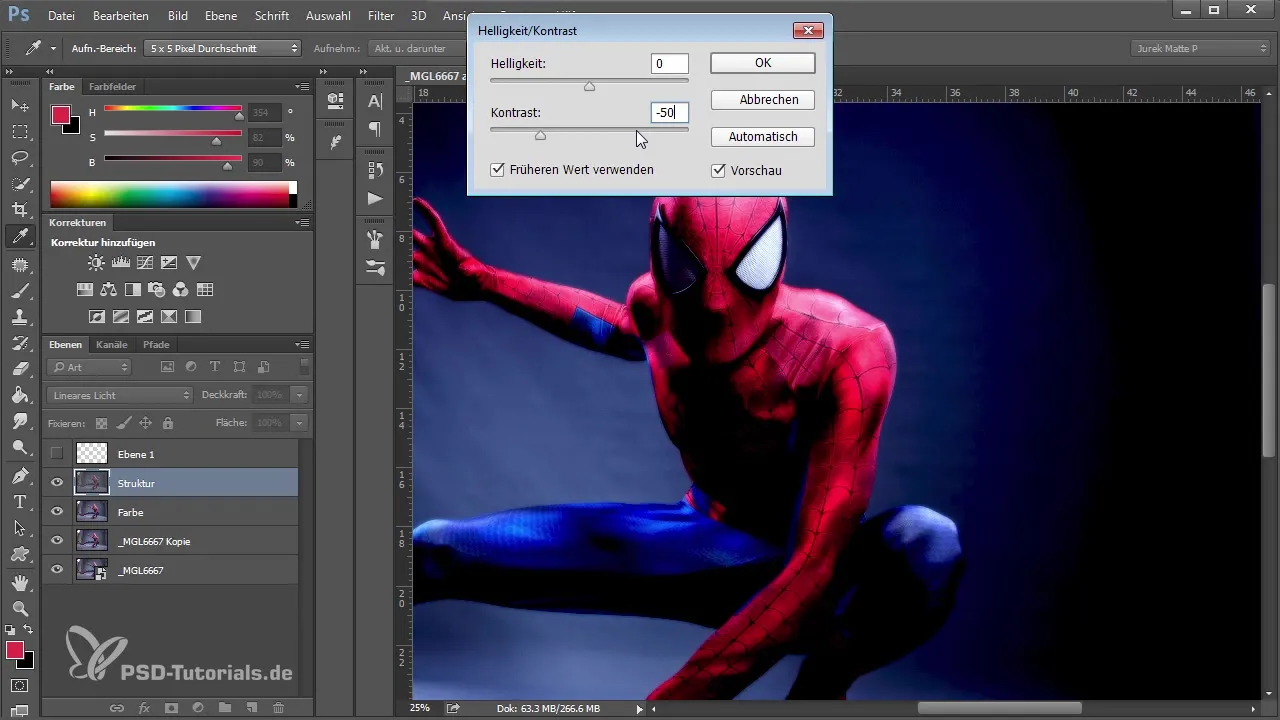The image size is (1280, 720).
Task: Select the Clone Stamp tool
Action: tap(20, 317)
